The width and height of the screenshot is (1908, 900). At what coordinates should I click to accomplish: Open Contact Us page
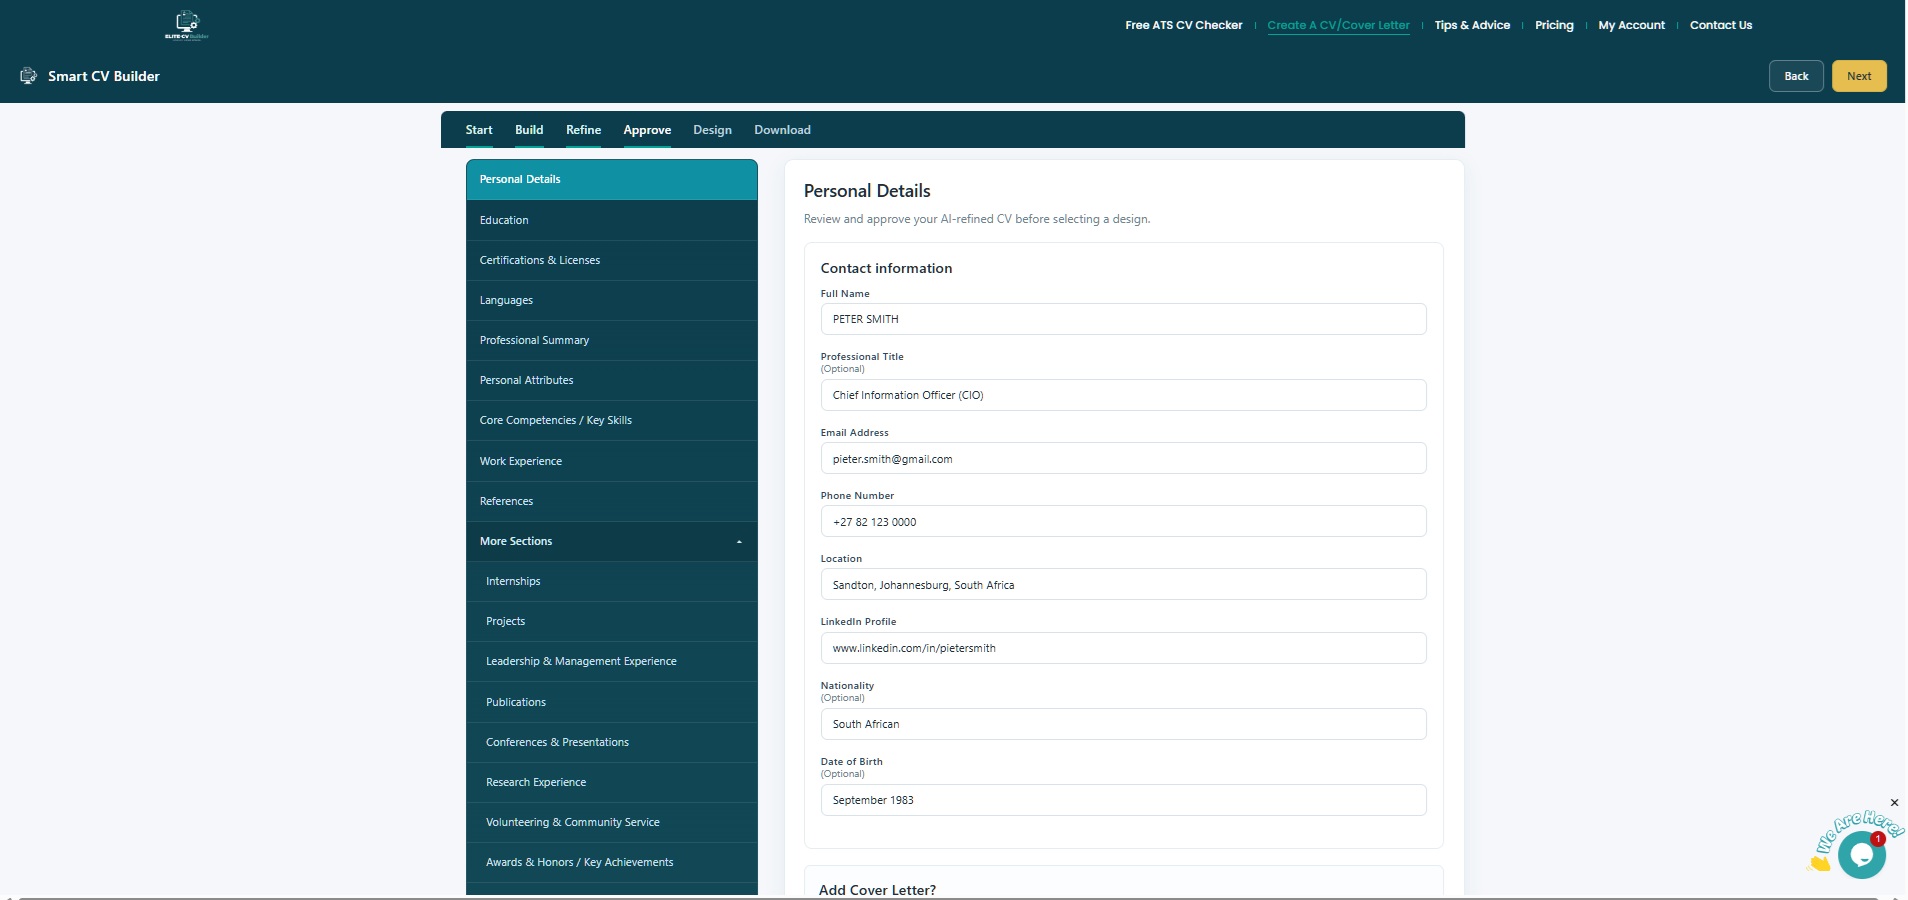click(1720, 25)
